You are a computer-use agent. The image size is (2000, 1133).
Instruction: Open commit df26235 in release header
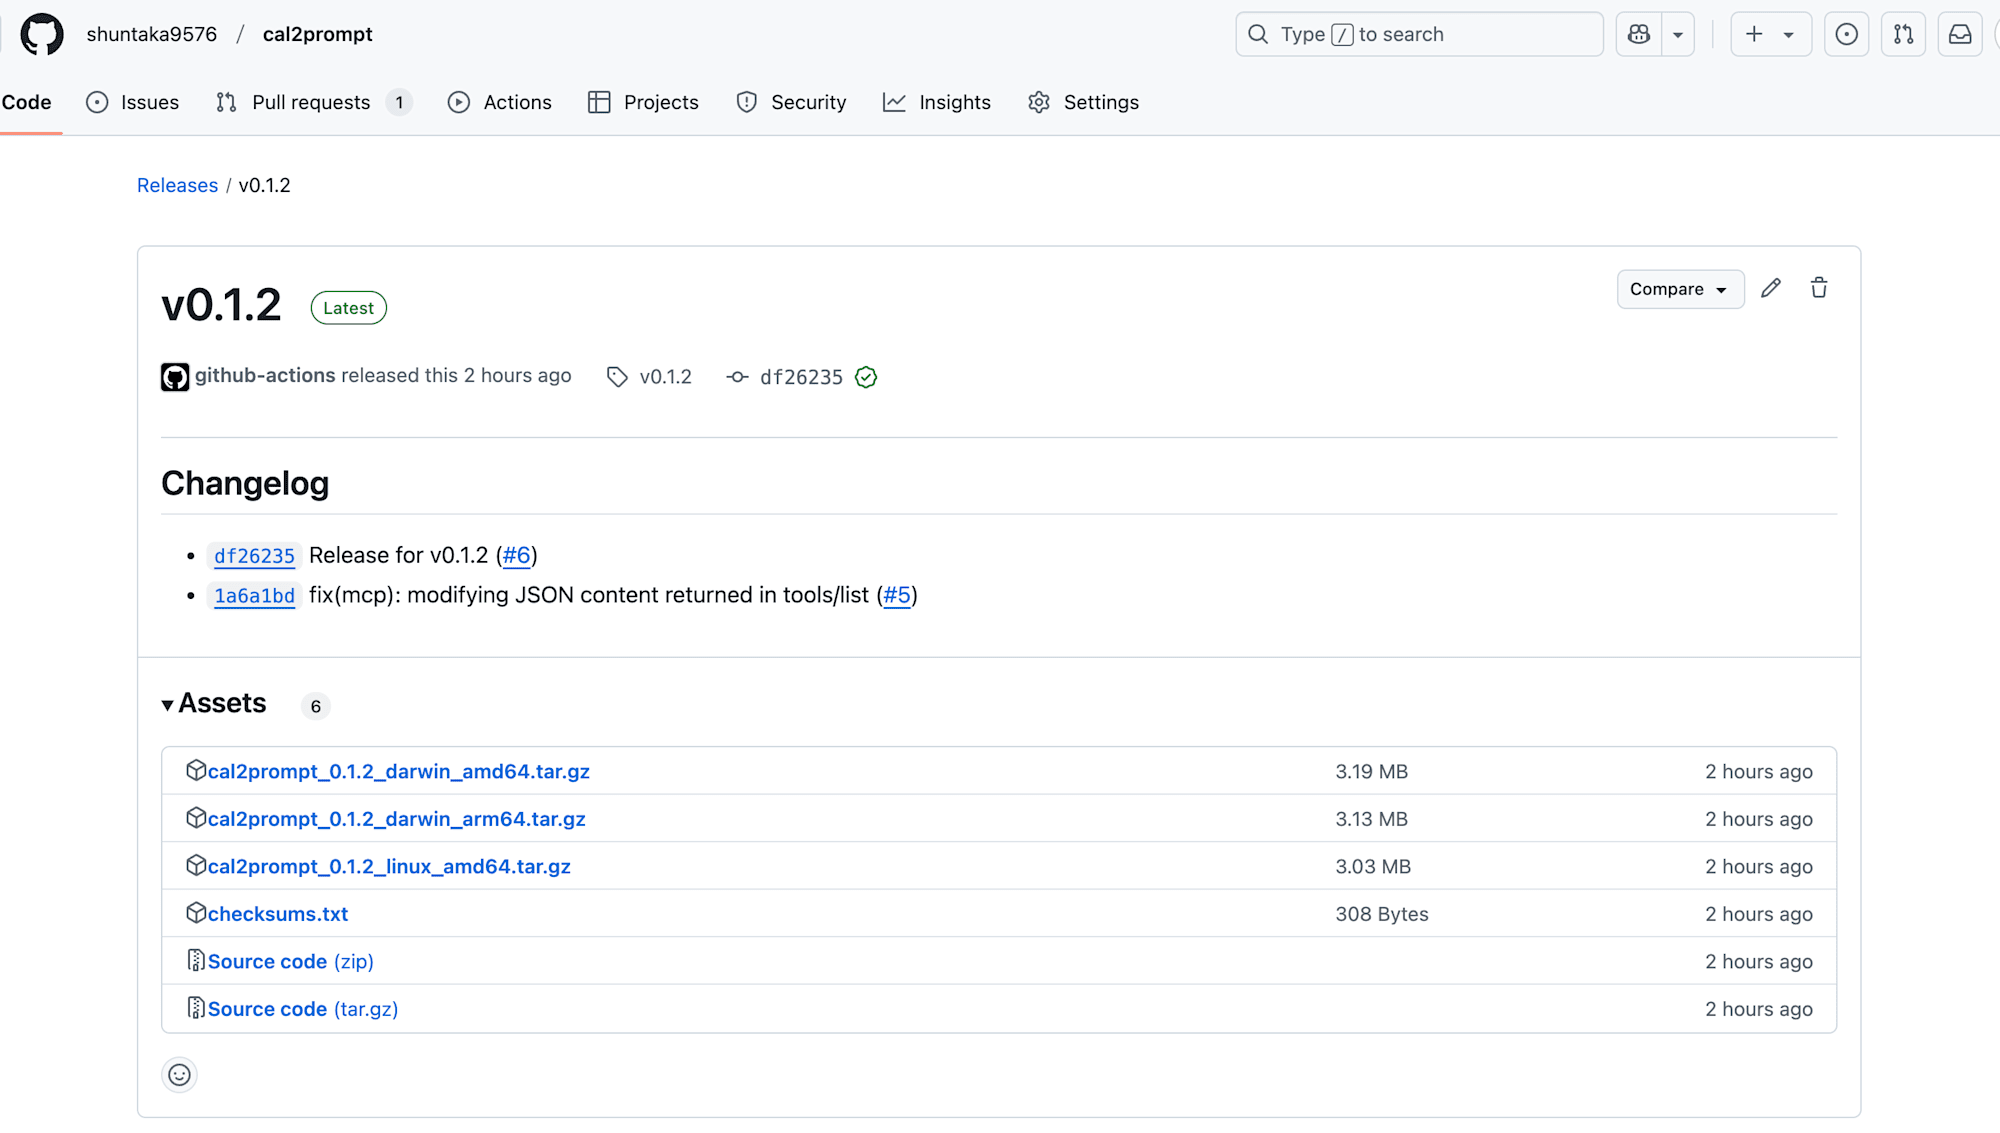(x=801, y=377)
